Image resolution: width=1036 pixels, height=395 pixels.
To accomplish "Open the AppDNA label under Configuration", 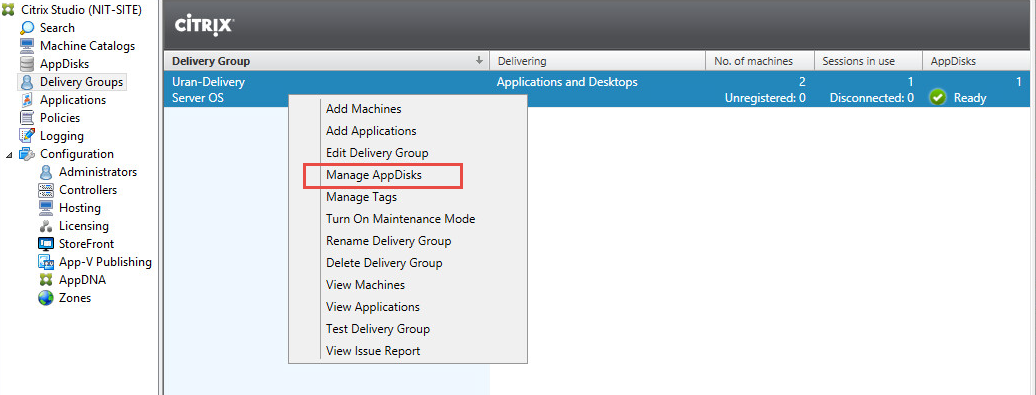I will click(82, 279).
